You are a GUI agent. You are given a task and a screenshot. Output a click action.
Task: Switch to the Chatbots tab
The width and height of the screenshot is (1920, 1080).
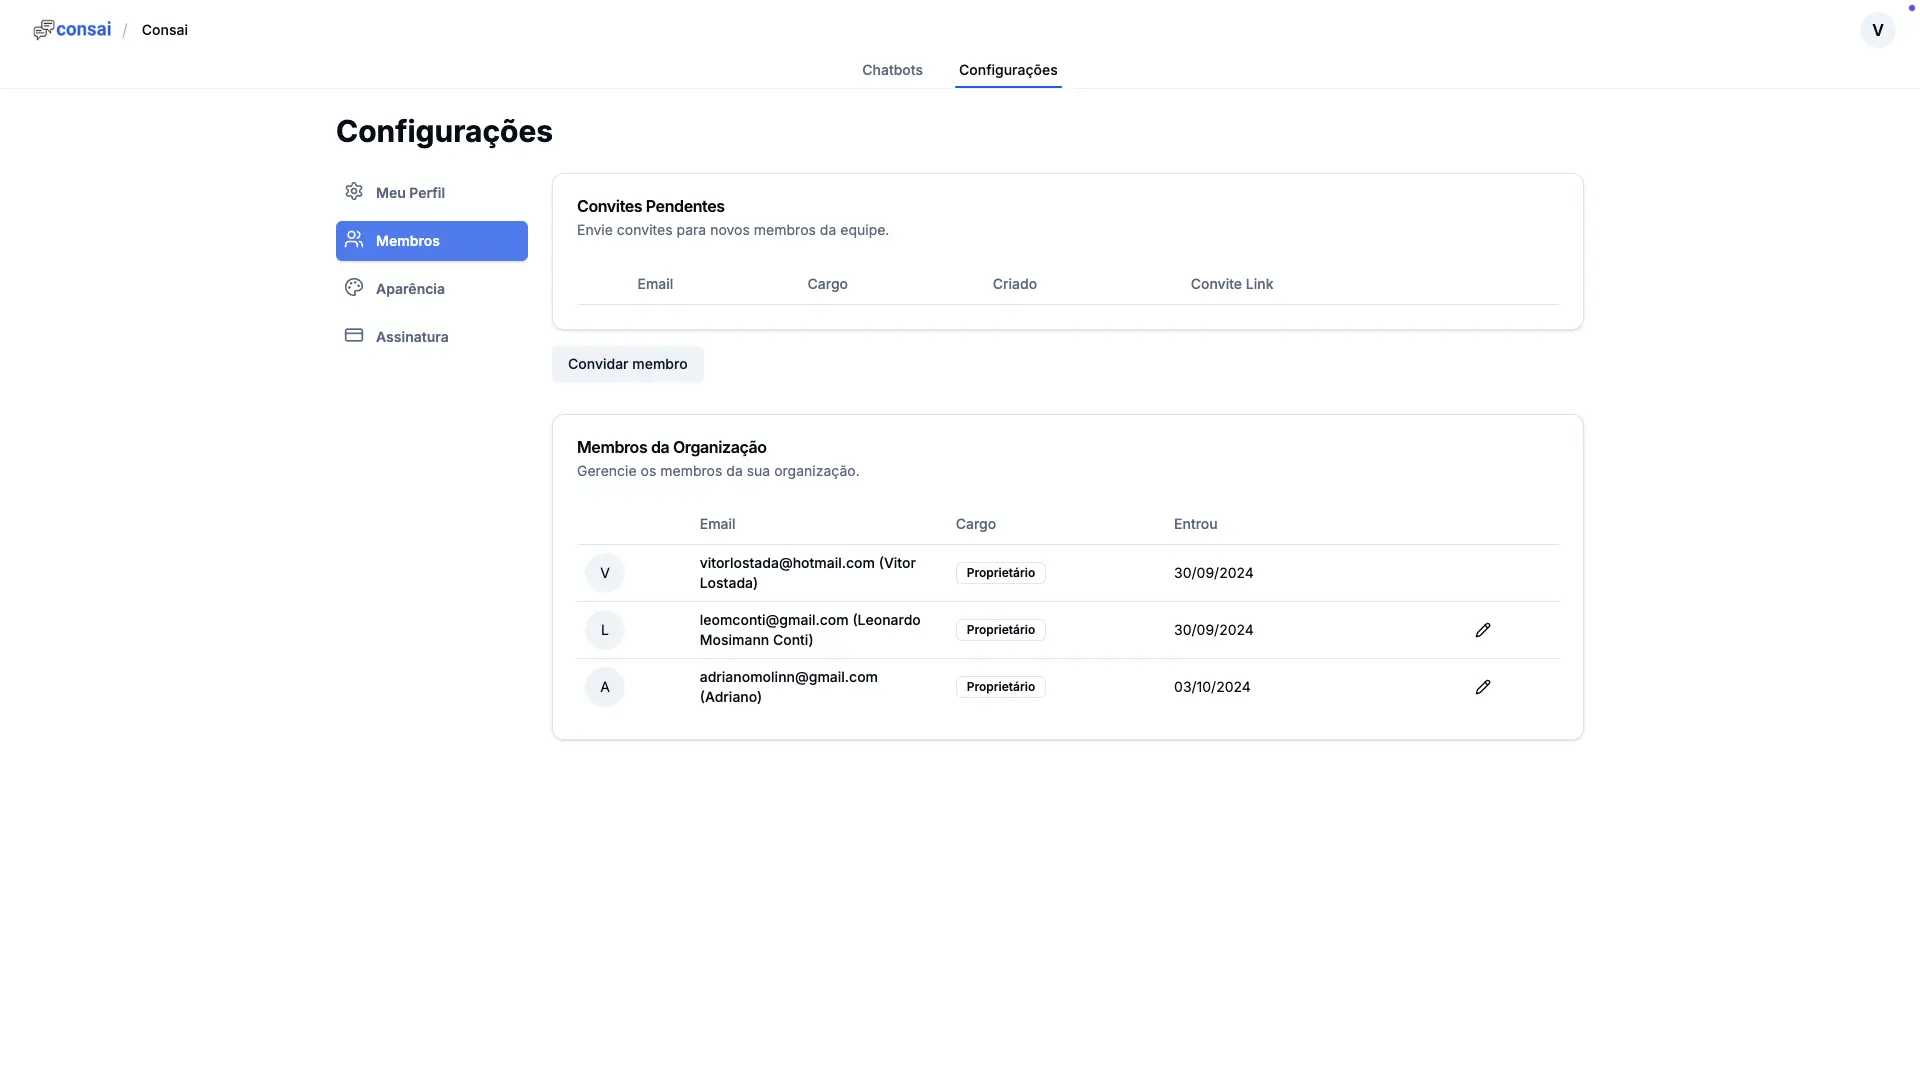pyautogui.click(x=892, y=70)
